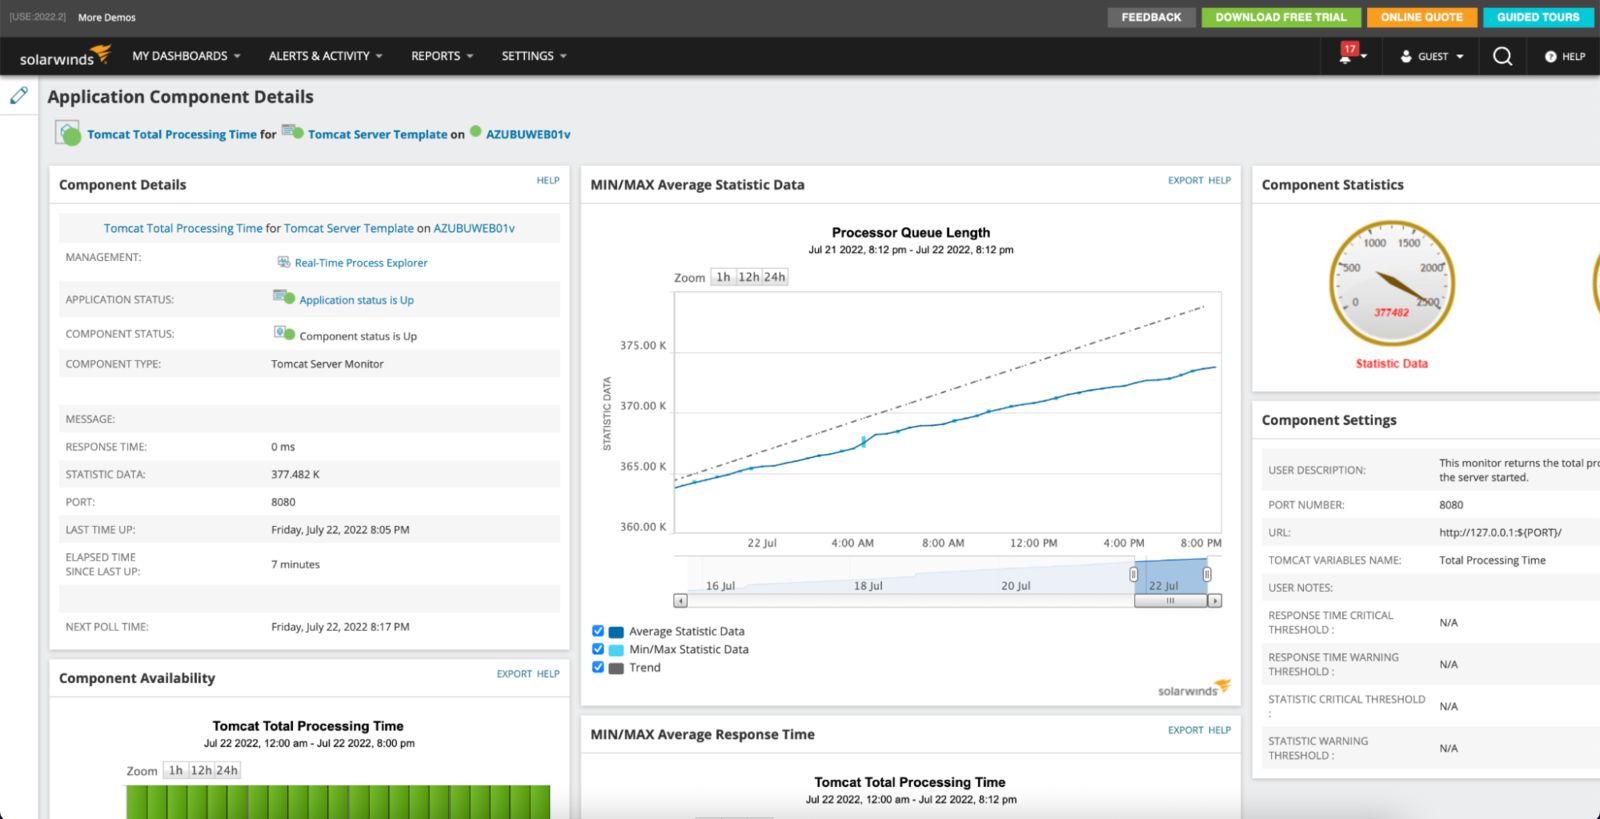The width and height of the screenshot is (1600, 819).
Task: Click the Real-Time Process Explorer icon
Action: (x=283, y=262)
